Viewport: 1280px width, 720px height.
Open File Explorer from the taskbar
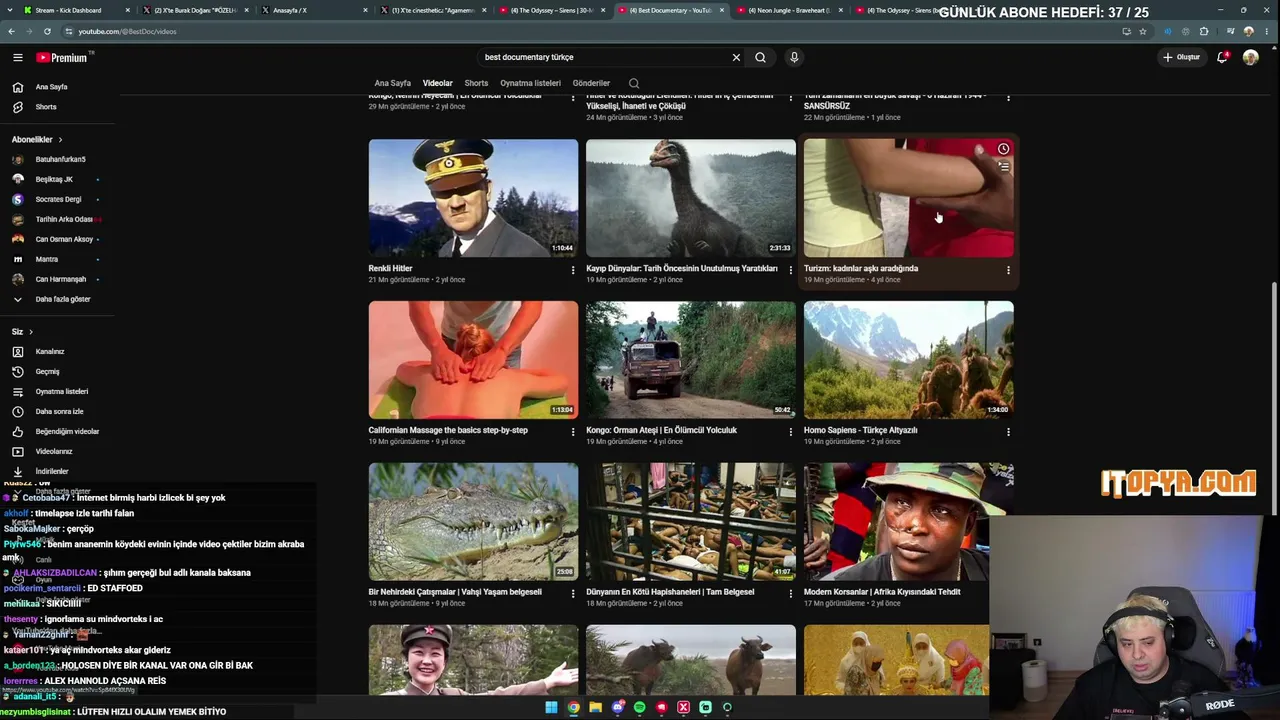click(595, 707)
